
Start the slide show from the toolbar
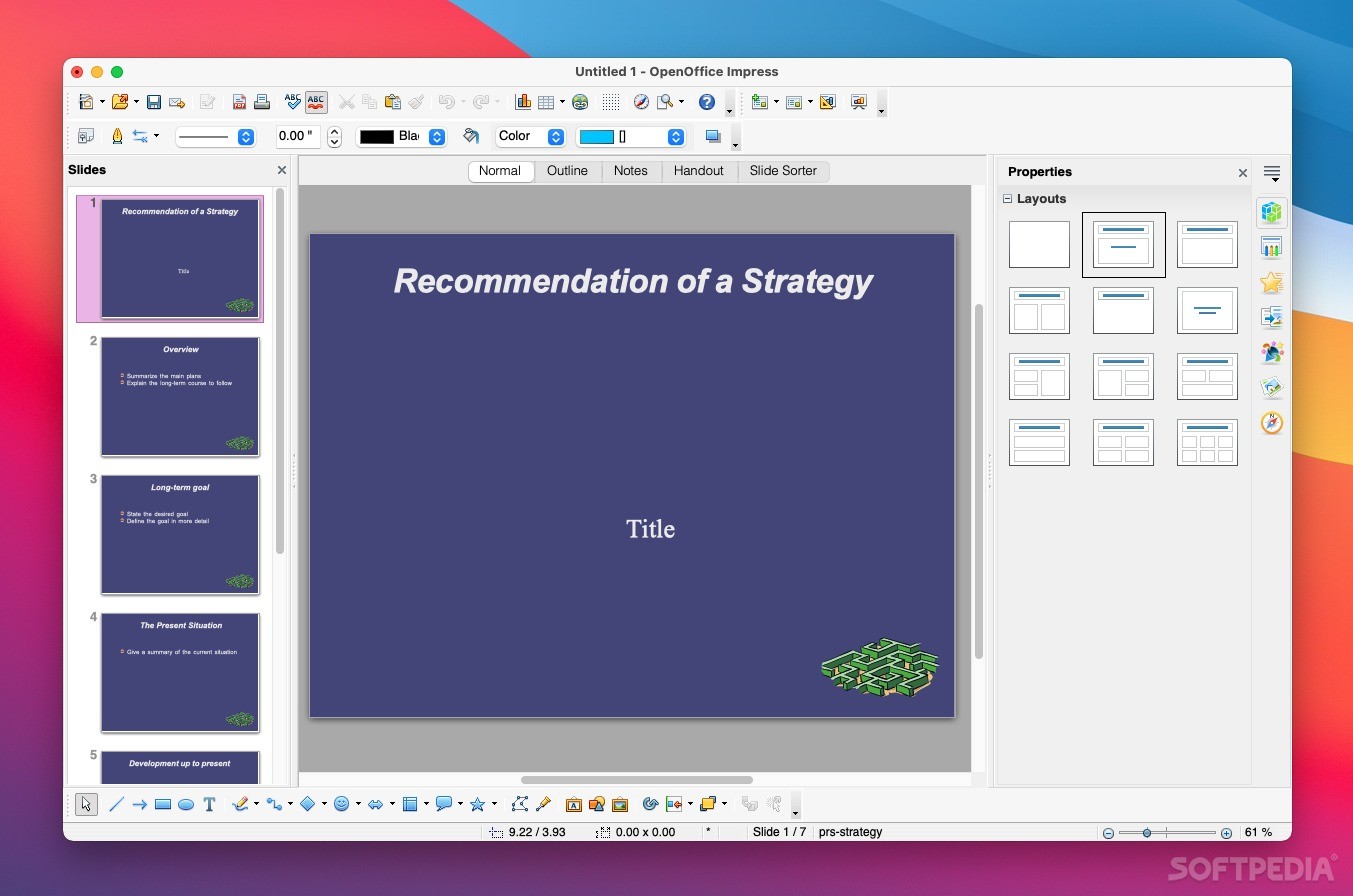(858, 102)
